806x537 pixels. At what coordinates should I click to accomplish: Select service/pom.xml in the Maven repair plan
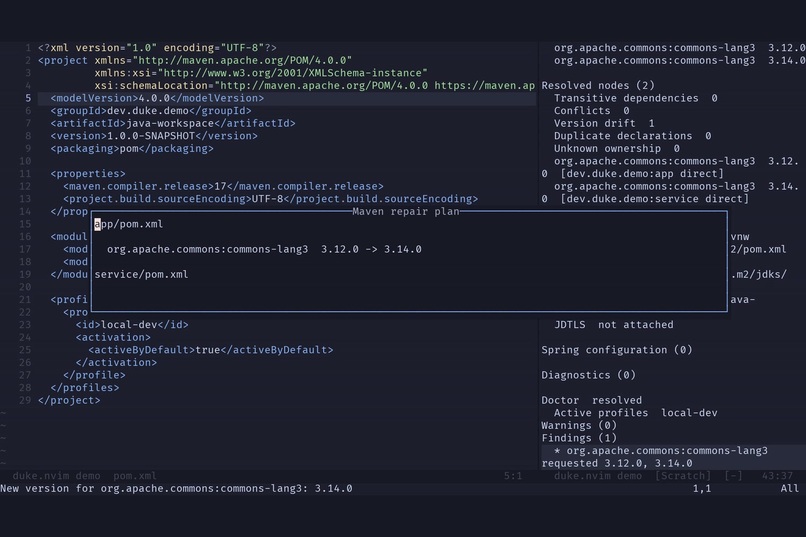[x=141, y=274]
